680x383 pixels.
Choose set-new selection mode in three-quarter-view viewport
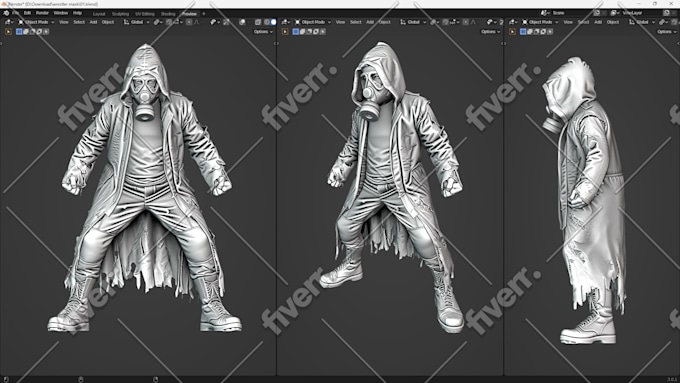click(296, 32)
